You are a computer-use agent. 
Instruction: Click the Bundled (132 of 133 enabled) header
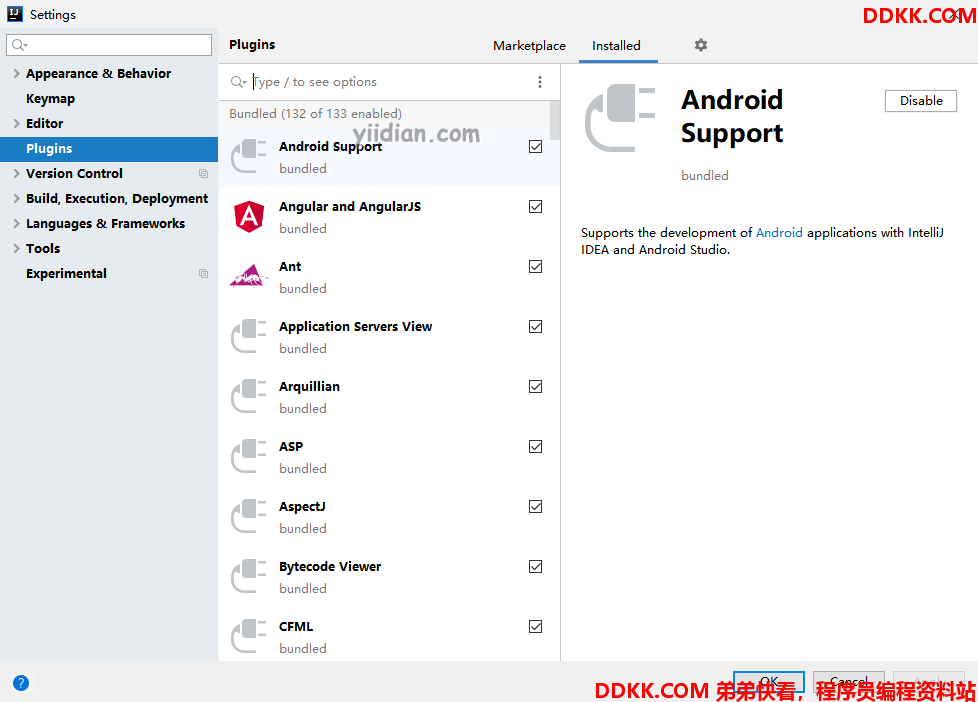[316, 114]
